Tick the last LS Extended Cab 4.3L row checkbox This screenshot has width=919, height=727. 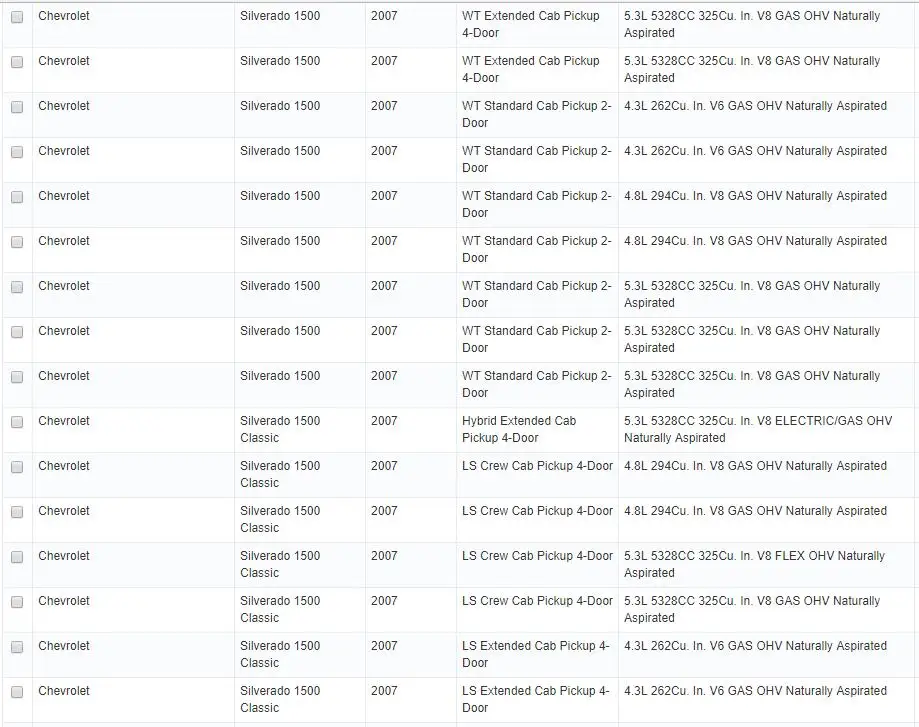(x=17, y=692)
